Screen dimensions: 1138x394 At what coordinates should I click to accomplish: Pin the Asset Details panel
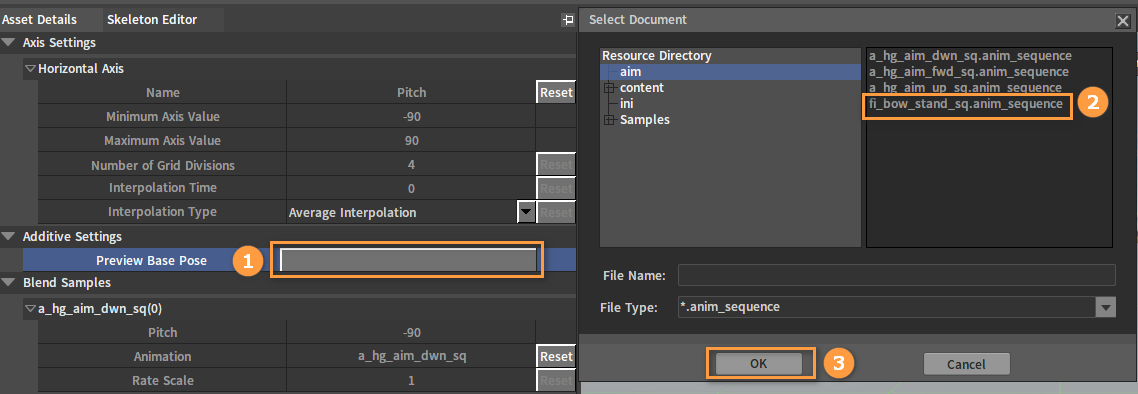pos(568,20)
